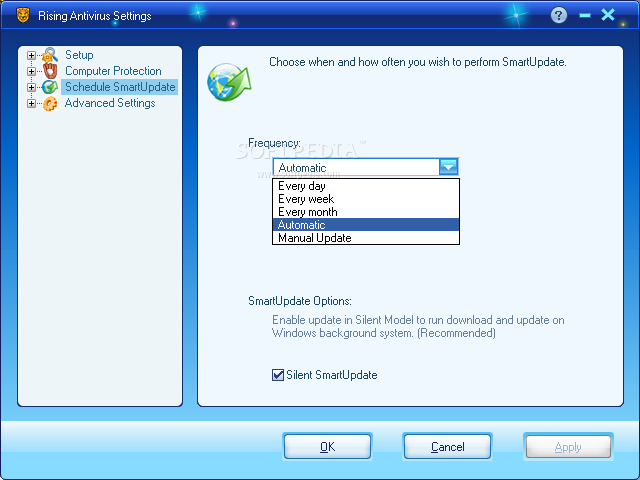Image resolution: width=640 pixels, height=480 pixels.
Task: Click the Computer Protection glove icon
Action: click(x=50, y=71)
